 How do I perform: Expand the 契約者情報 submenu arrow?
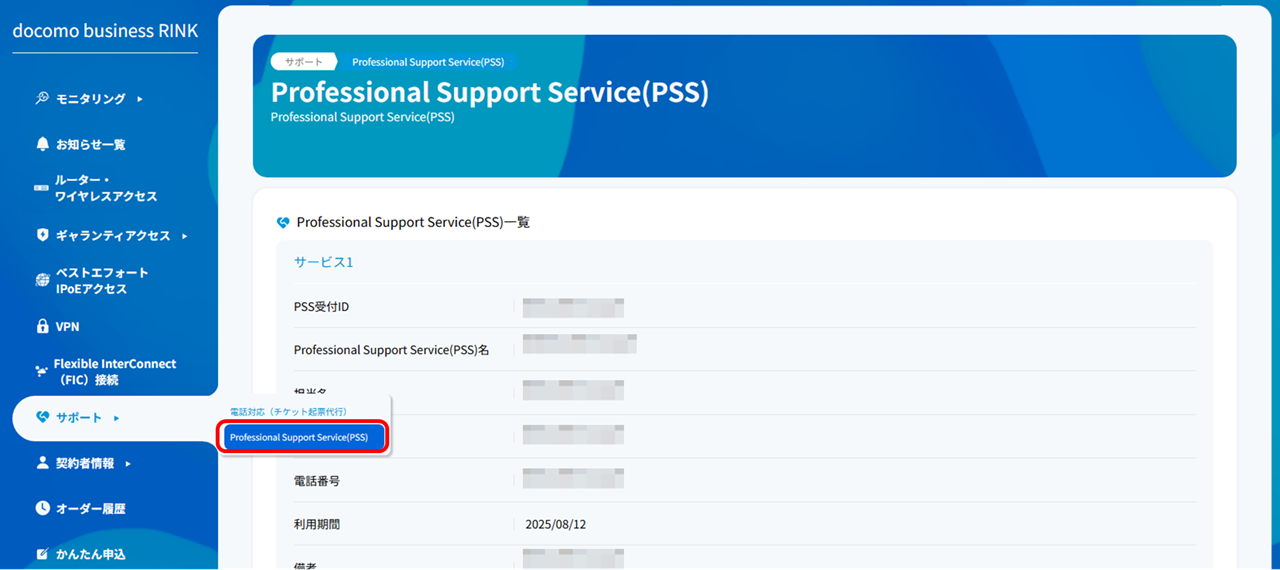pos(128,464)
